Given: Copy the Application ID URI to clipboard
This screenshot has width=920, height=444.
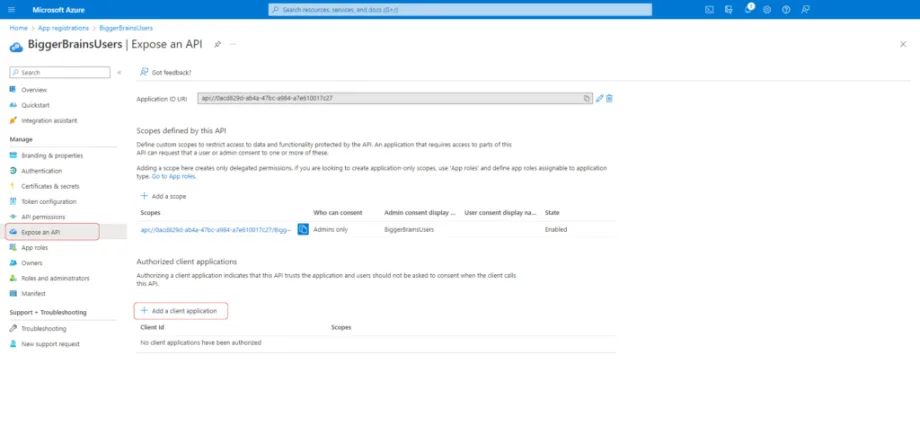Looking at the screenshot, I should point(587,99).
